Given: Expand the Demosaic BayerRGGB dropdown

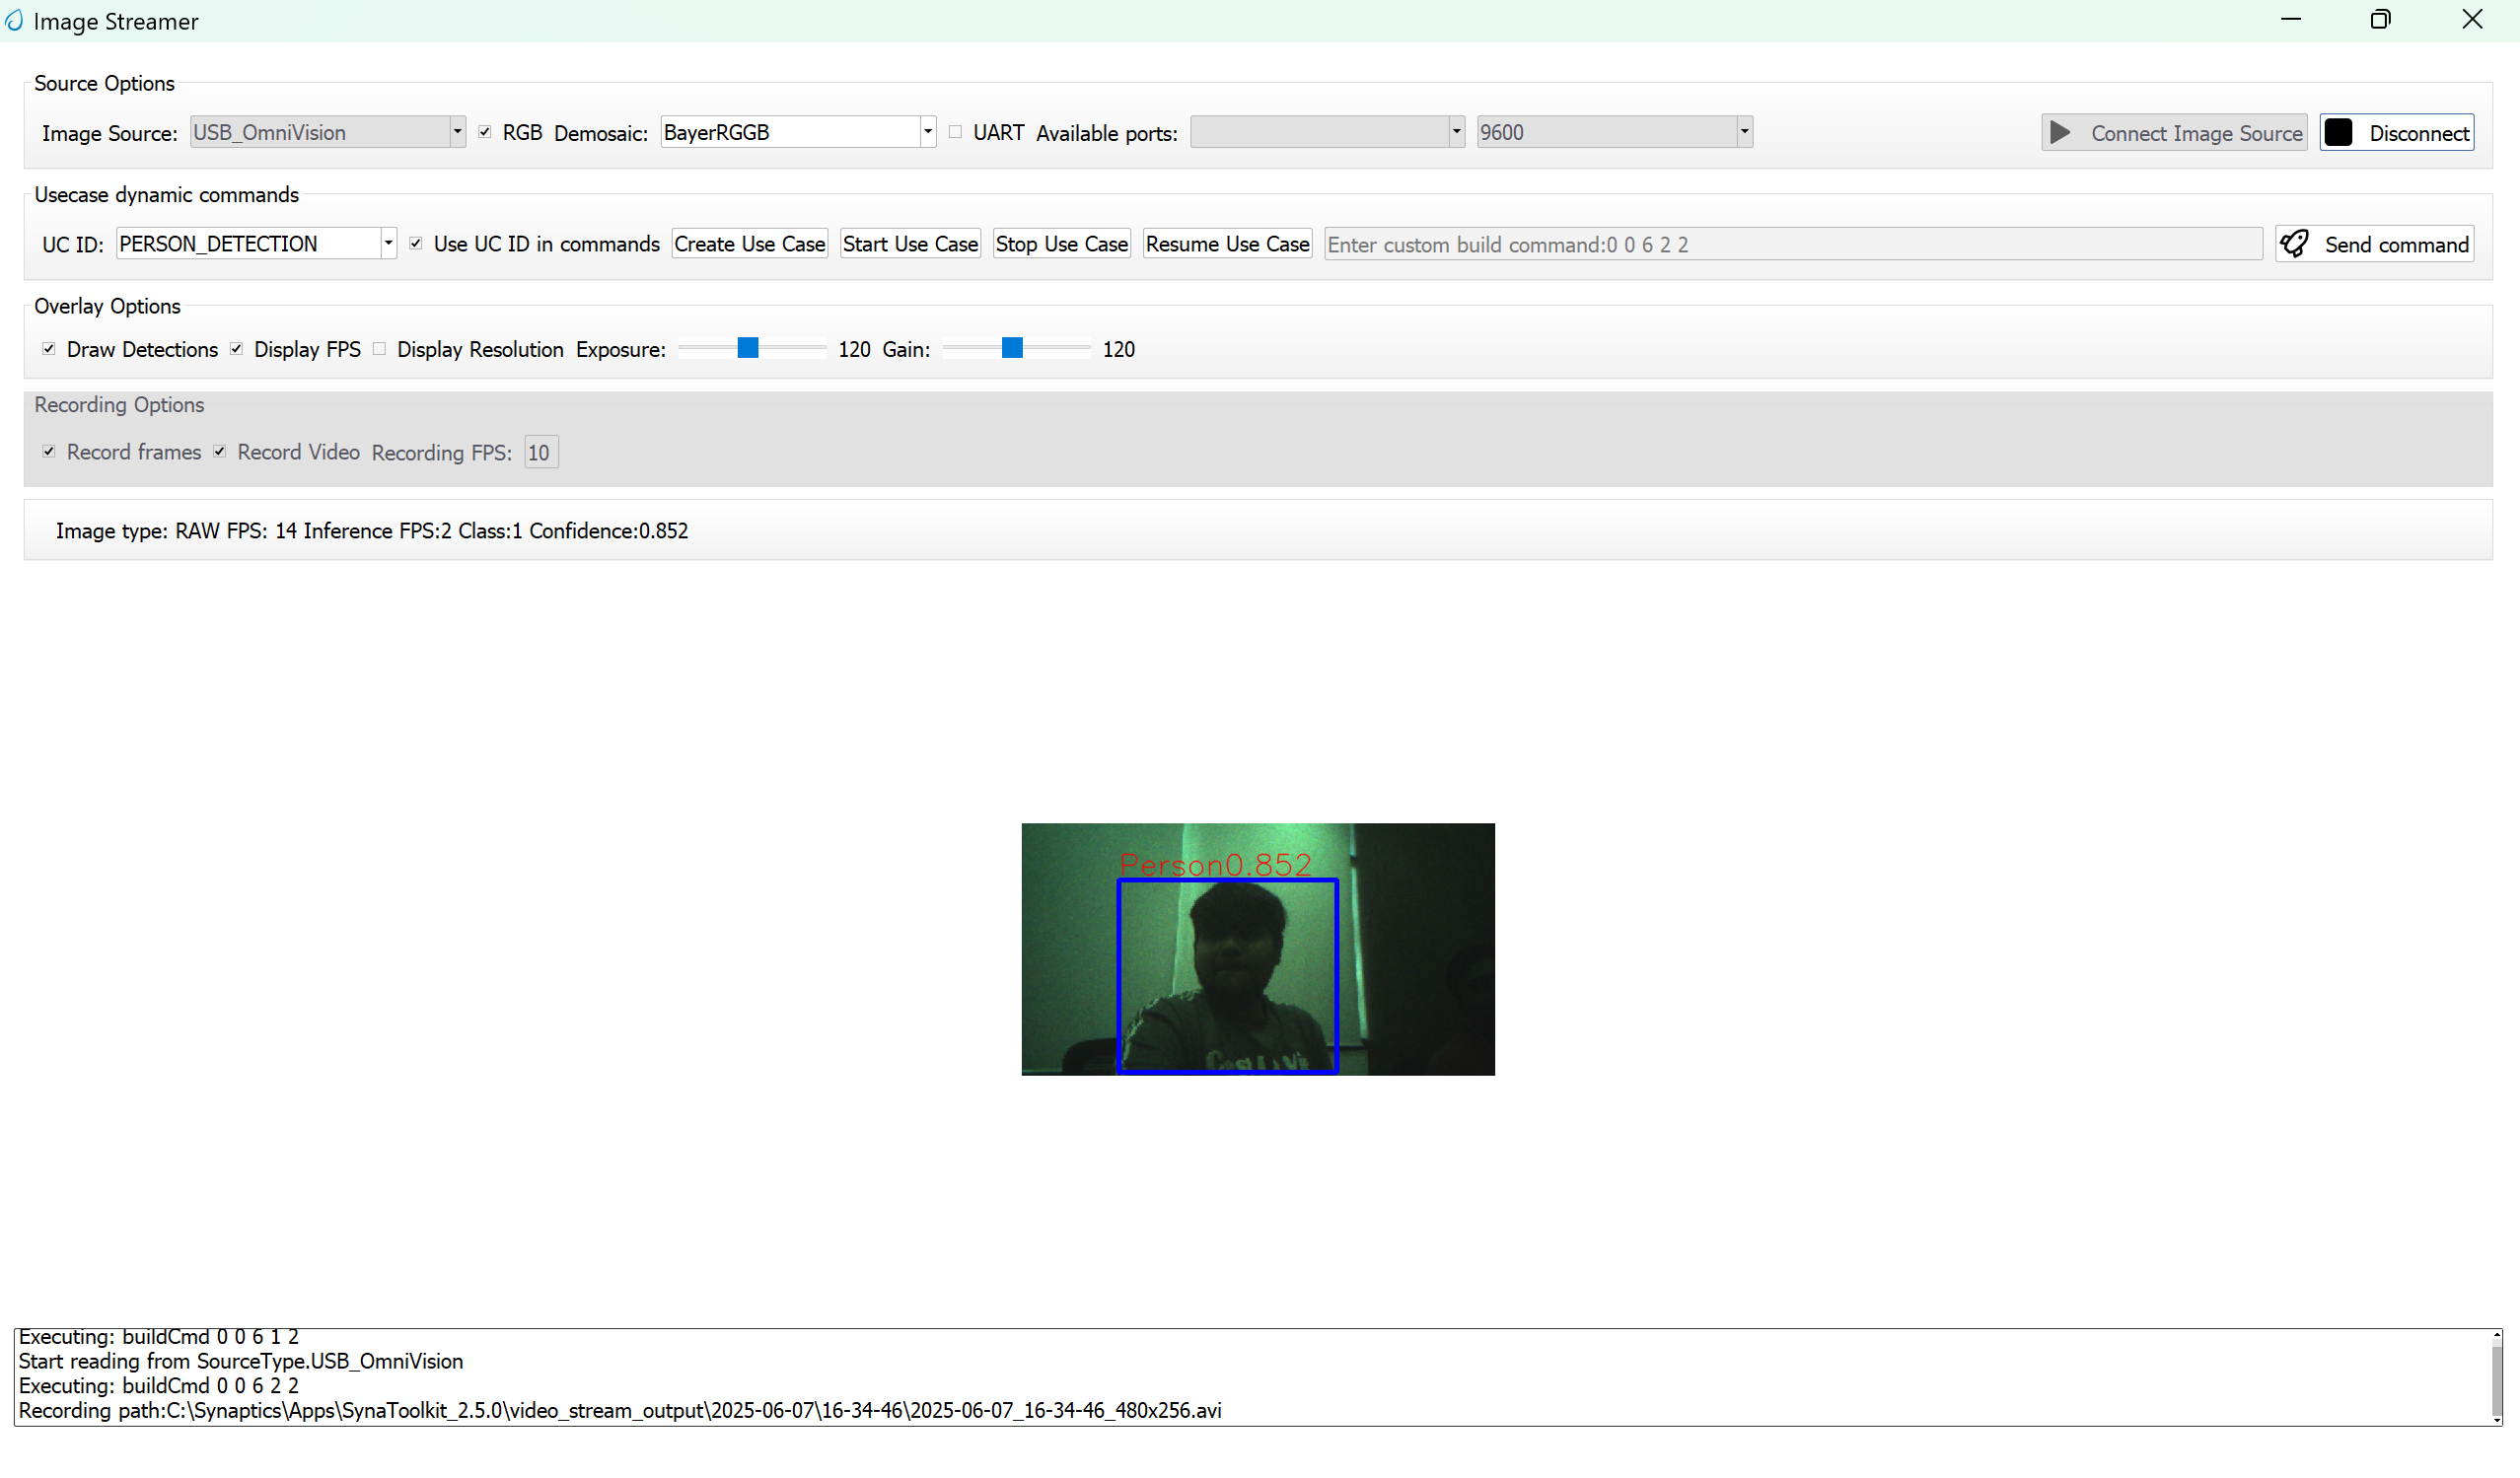Looking at the screenshot, I should point(926,131).
